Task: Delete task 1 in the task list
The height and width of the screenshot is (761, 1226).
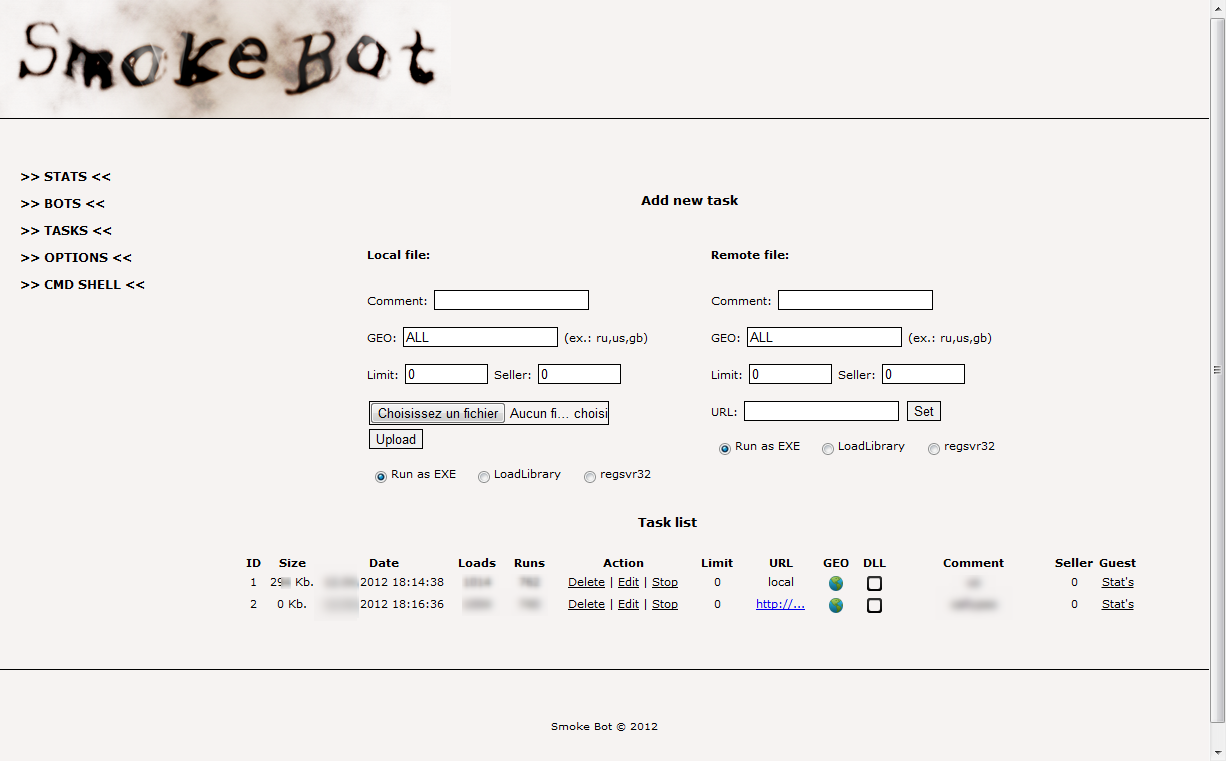Action: tap(586, 582)
